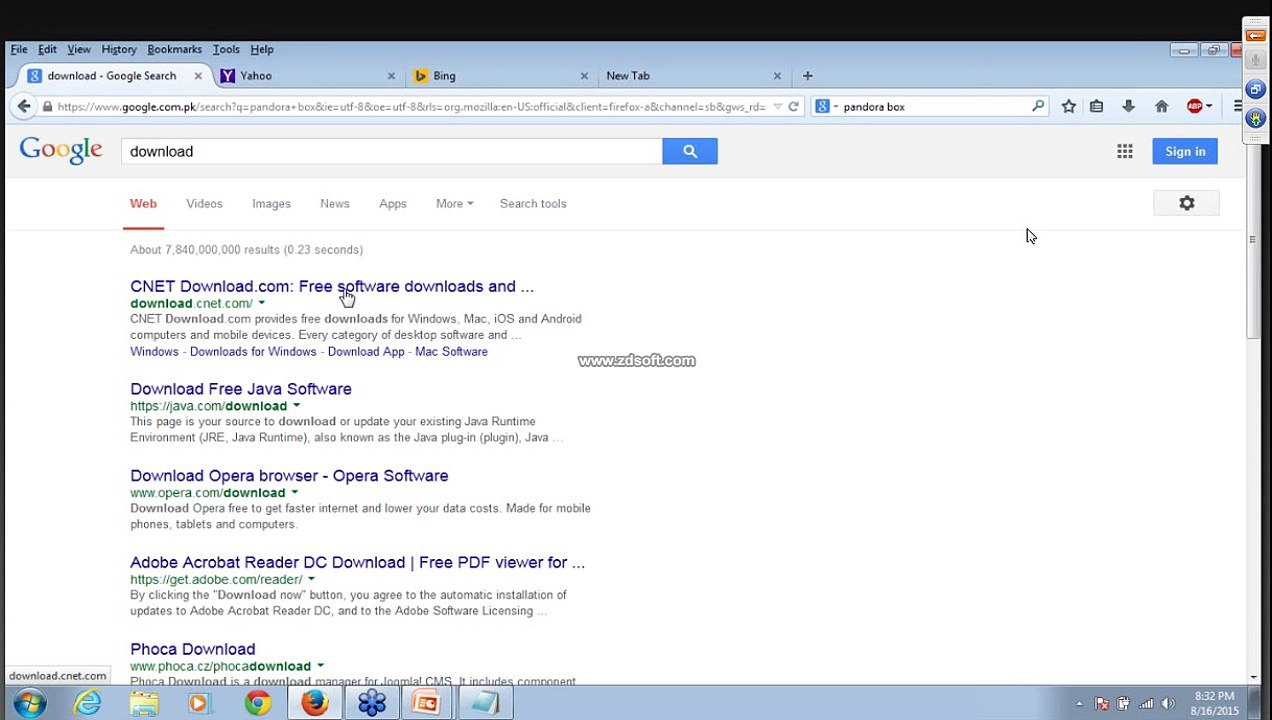Open the URL bar history dropdown arrow

coord(778,106)
